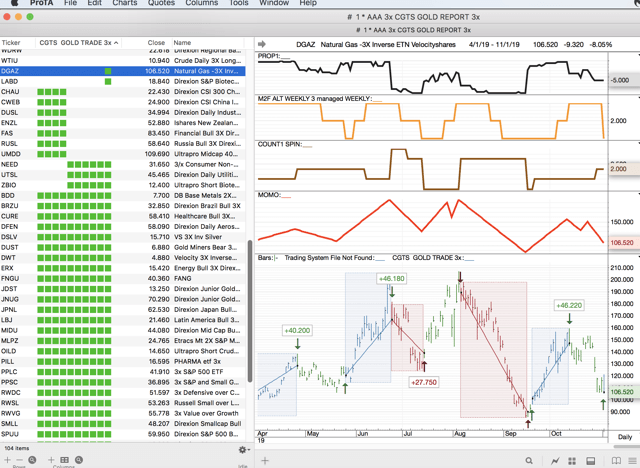Click the +46.220 trade profit label
640x468 pixels.
coord(569,305)
